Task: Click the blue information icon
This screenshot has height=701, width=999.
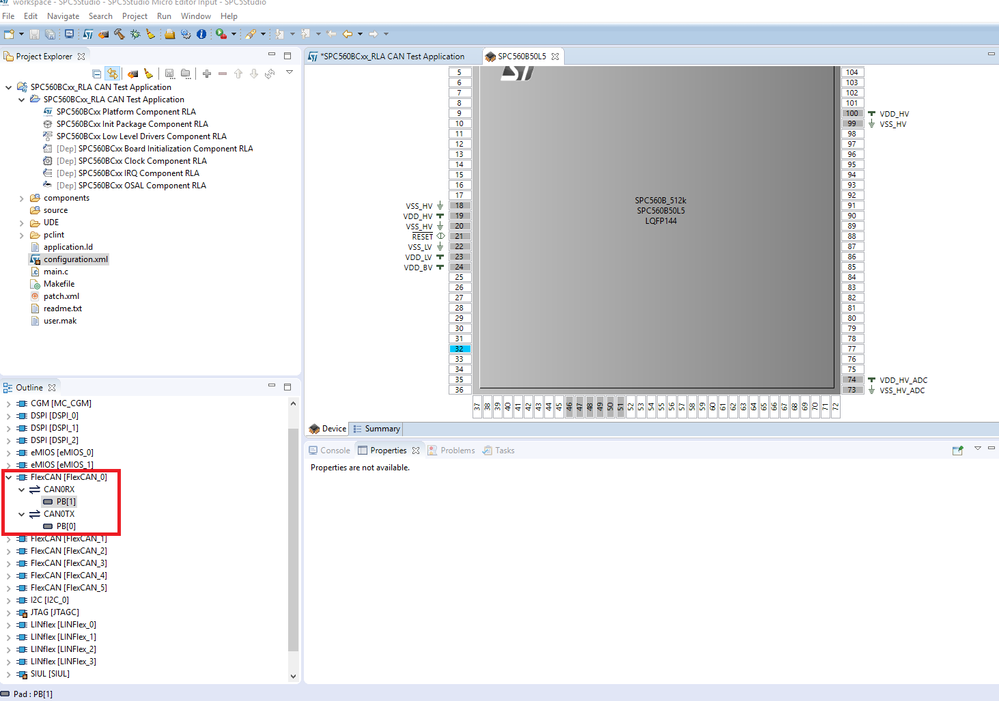Action: (x=201, y=34)
